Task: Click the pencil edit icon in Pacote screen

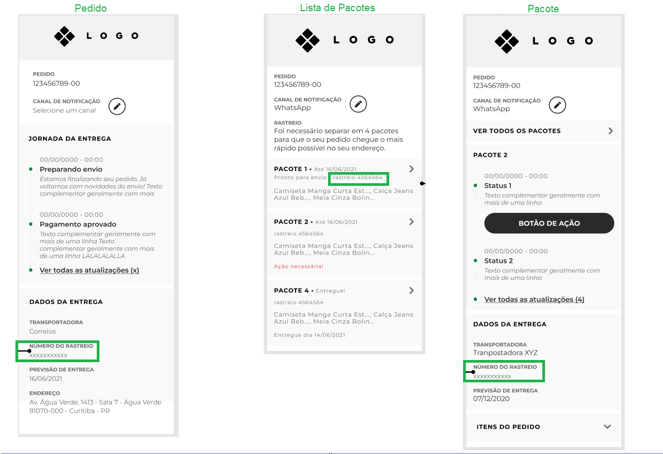Action: pyautogui.click(x=557, y=105)
